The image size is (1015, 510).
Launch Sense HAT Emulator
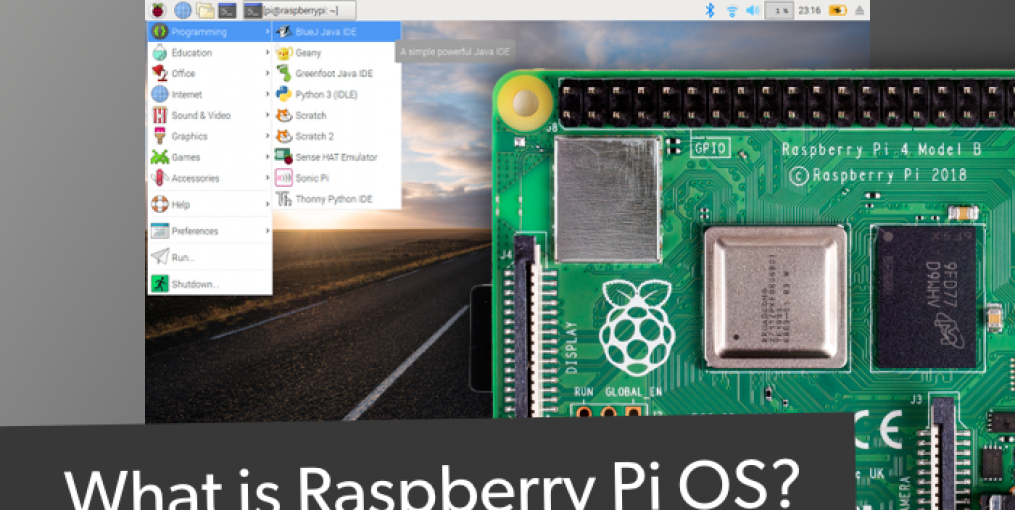coord(337,157)
